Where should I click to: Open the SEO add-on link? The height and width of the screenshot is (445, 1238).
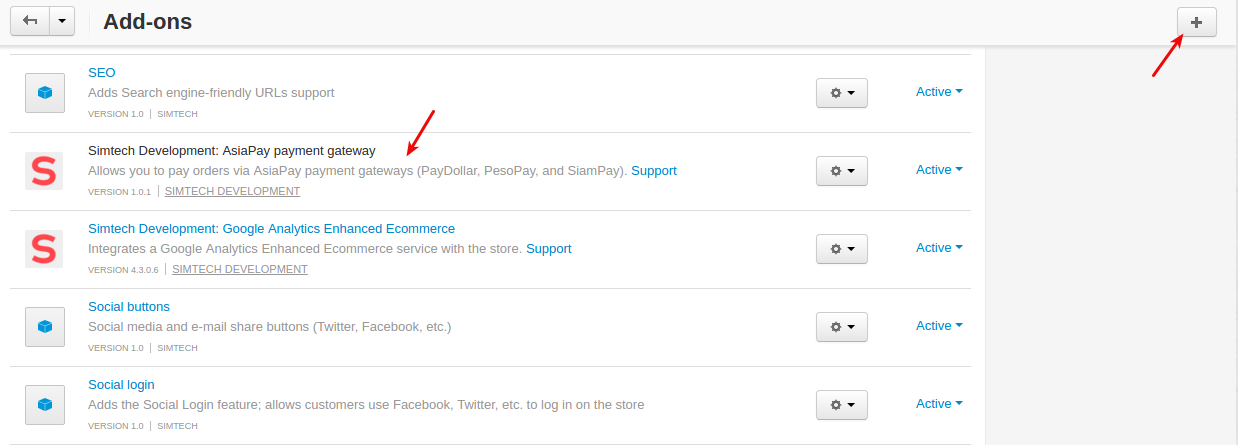pos(102,72)
